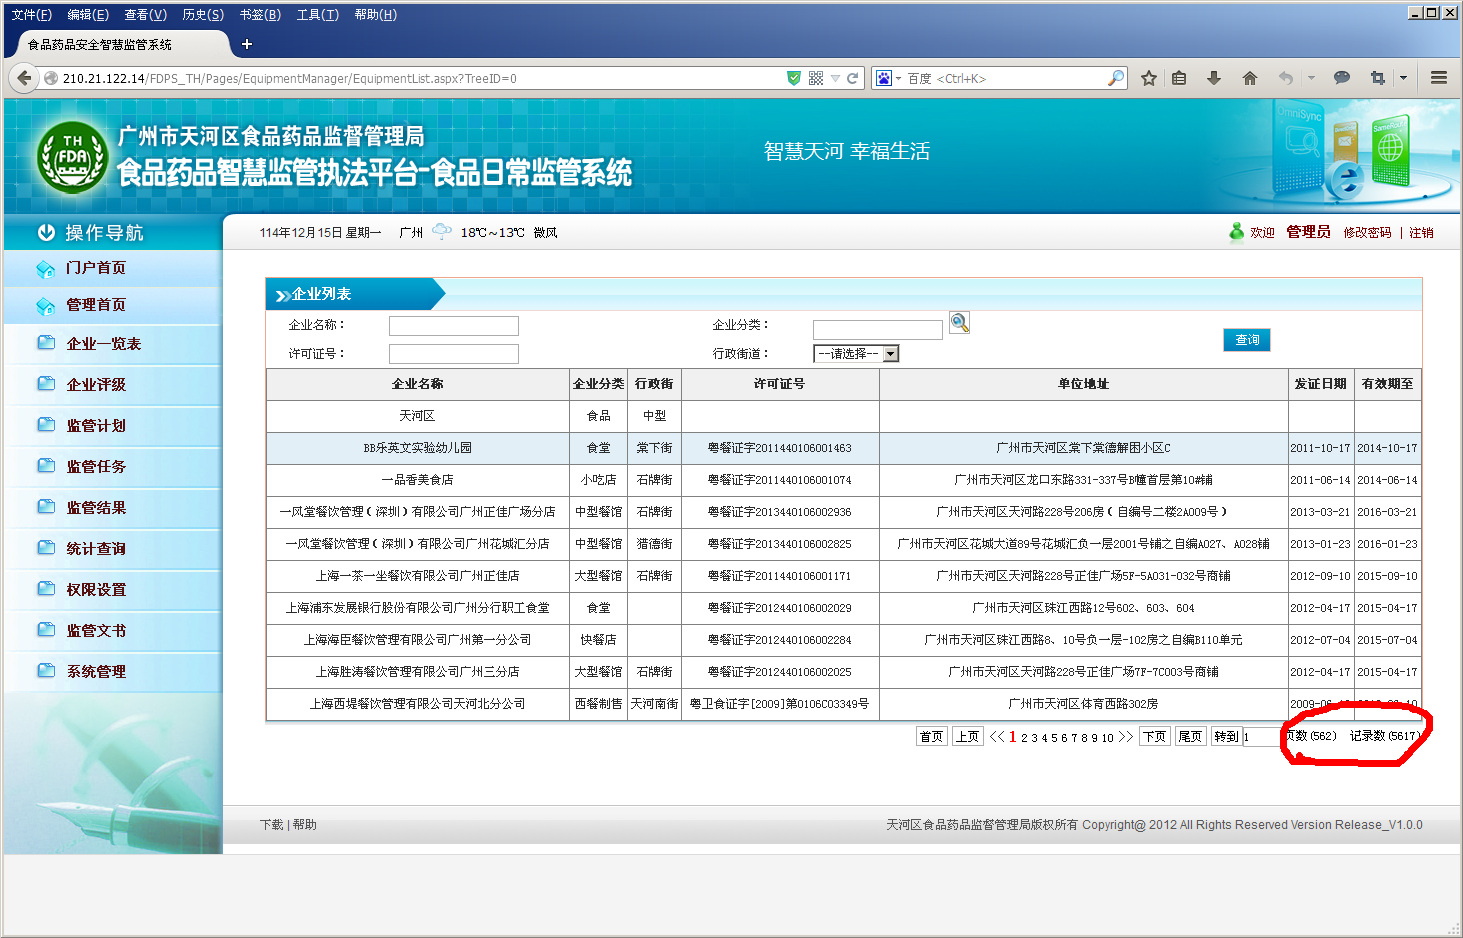Open the chat bubble toolbar icon
1463x938 pixels.
(x=1342, y=78)
